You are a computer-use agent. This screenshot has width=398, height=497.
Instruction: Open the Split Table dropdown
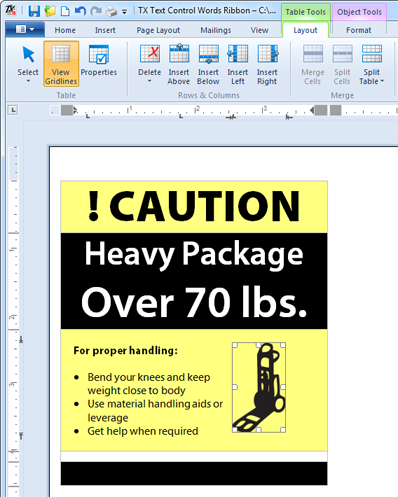372,64
